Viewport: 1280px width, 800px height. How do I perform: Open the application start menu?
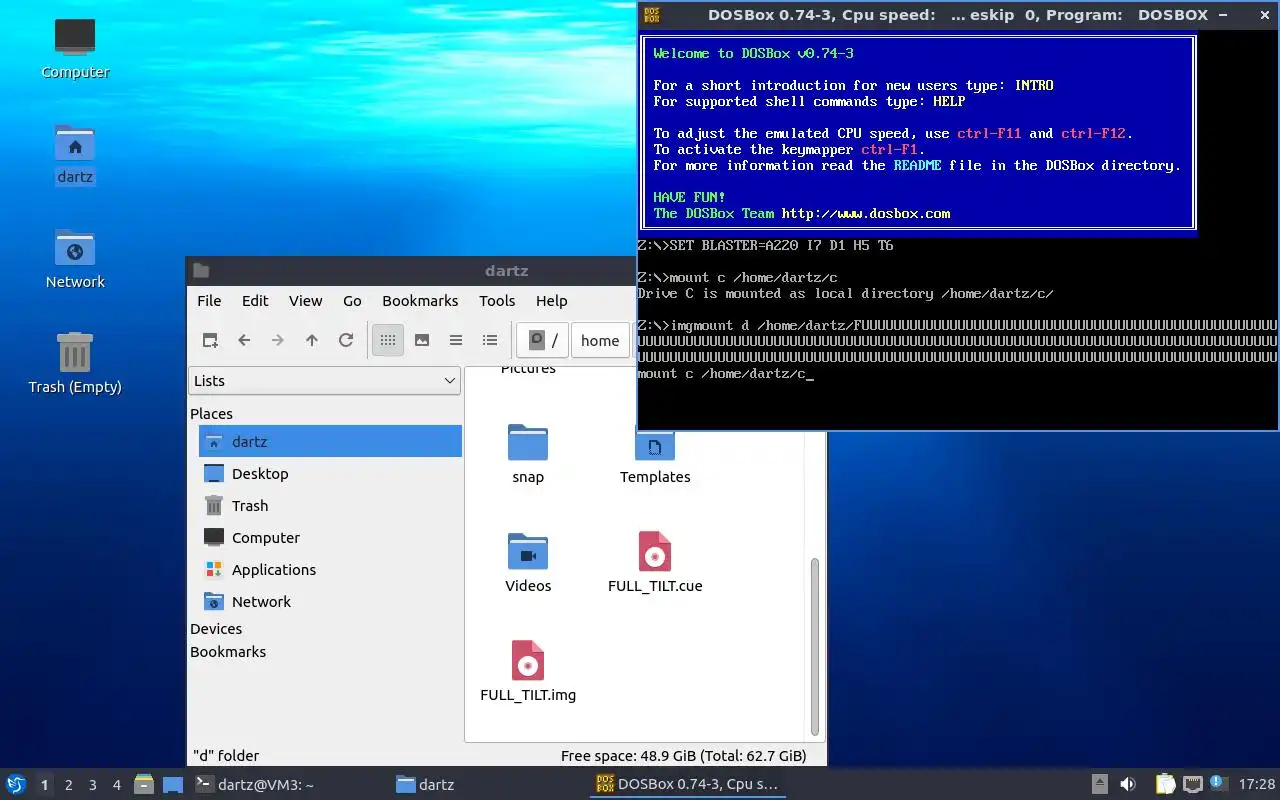click(x=15, y=785)
